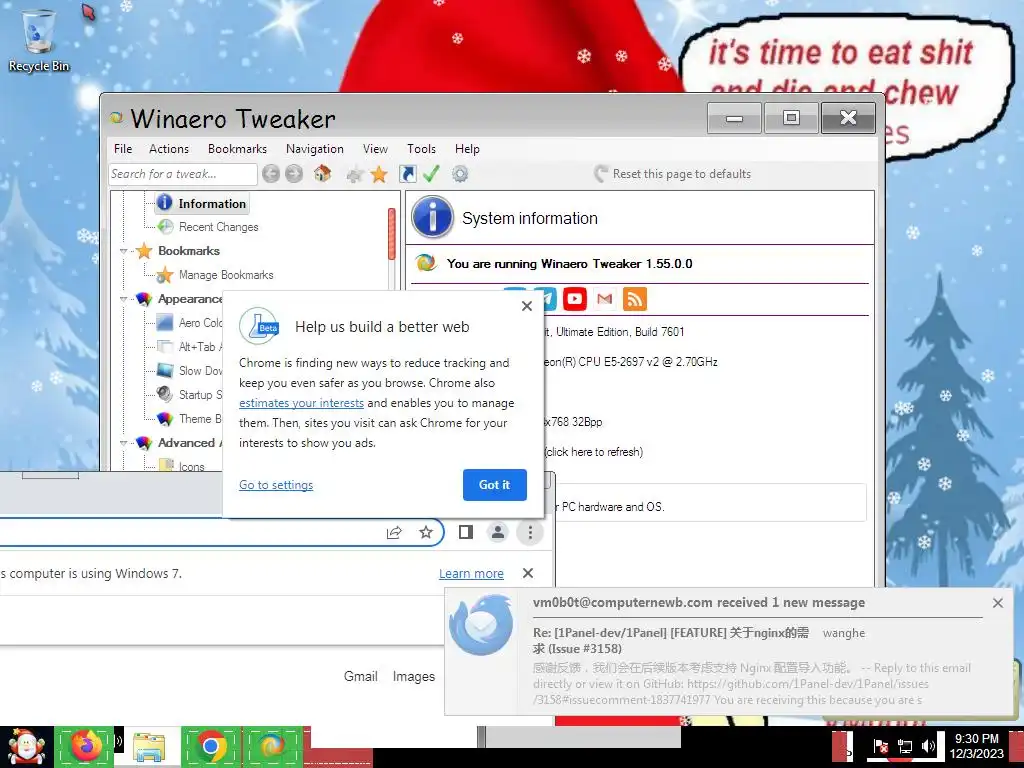Click the Thunderbird icon in the notification
The image size is (1024, 768).
(x=481, y=625)
